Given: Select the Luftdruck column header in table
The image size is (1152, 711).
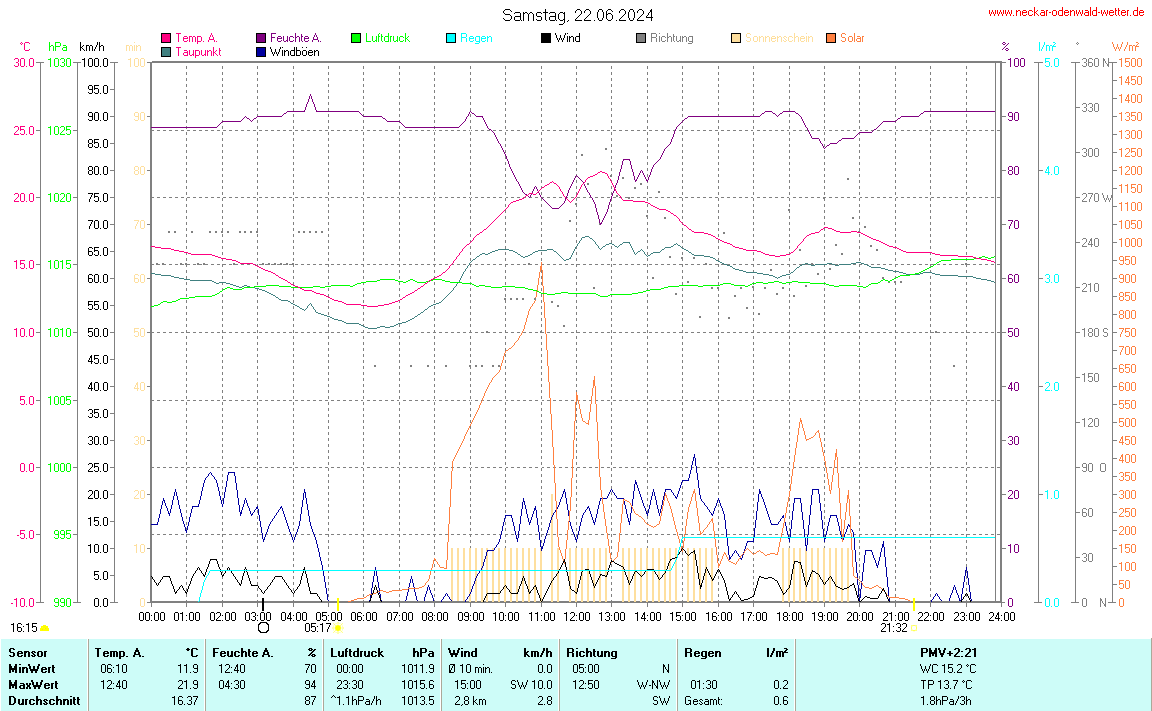Looking at the screenshot, I should (357, 653).
